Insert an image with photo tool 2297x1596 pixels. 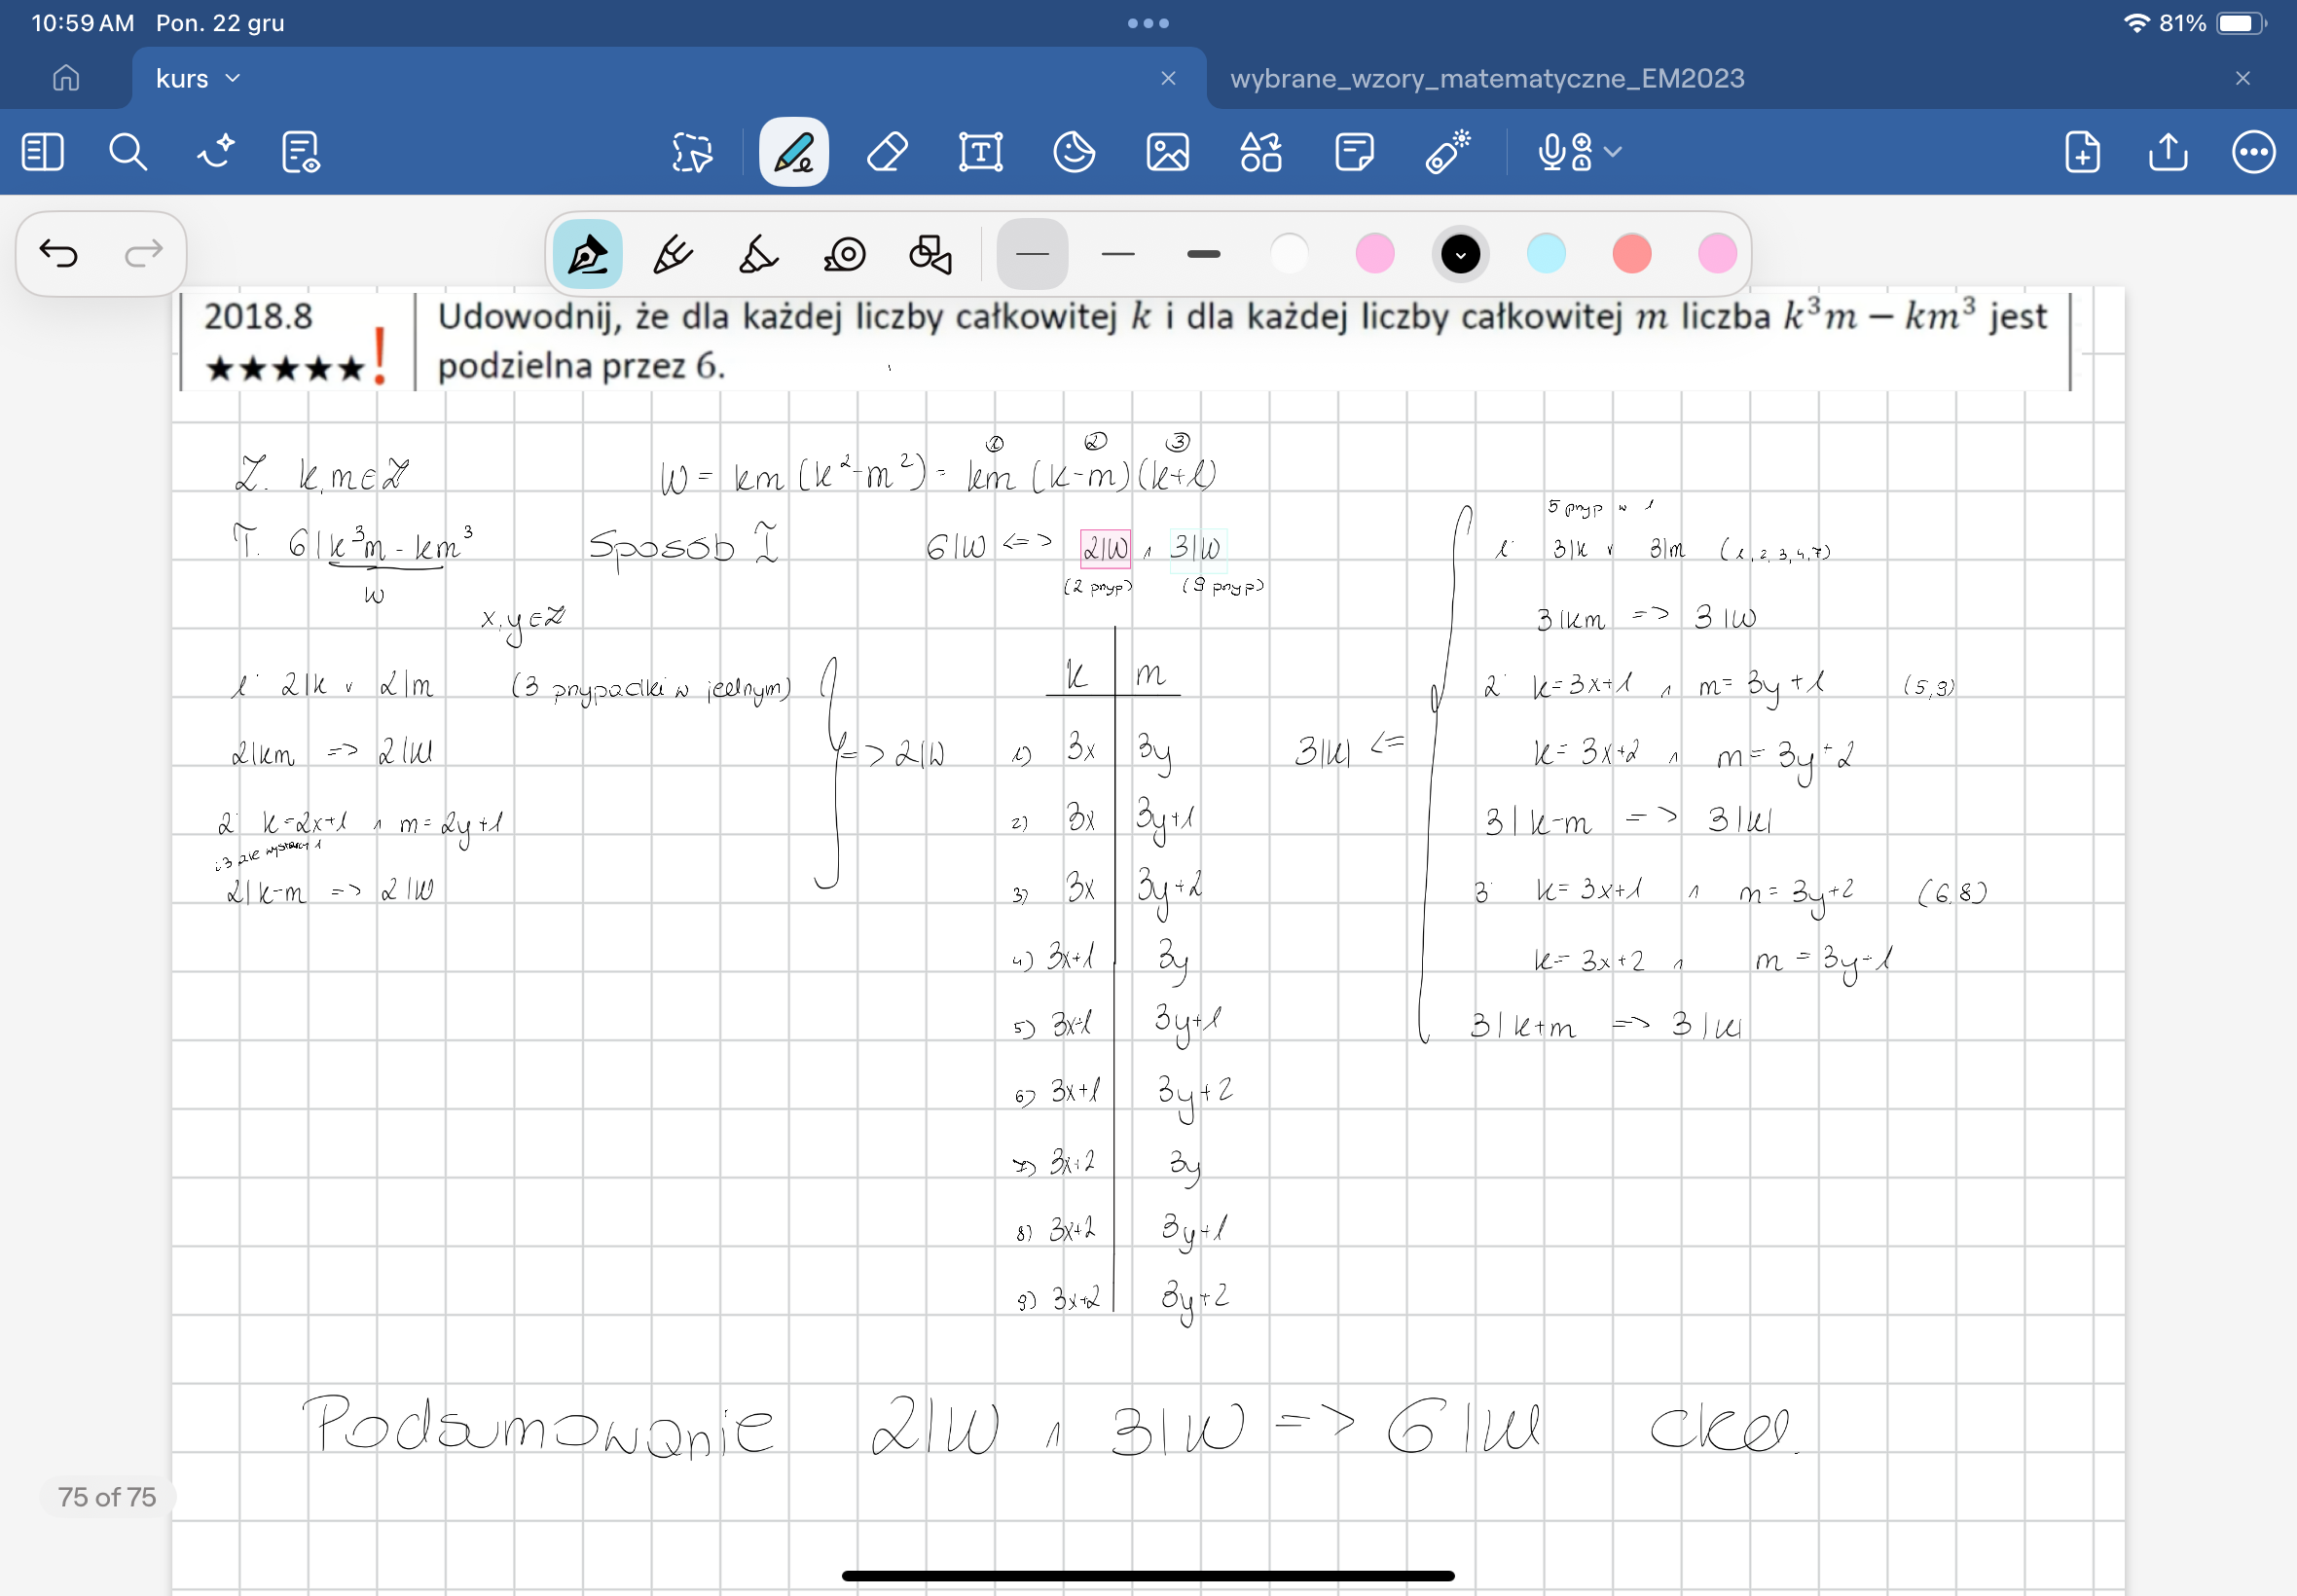click(1167, 153)
